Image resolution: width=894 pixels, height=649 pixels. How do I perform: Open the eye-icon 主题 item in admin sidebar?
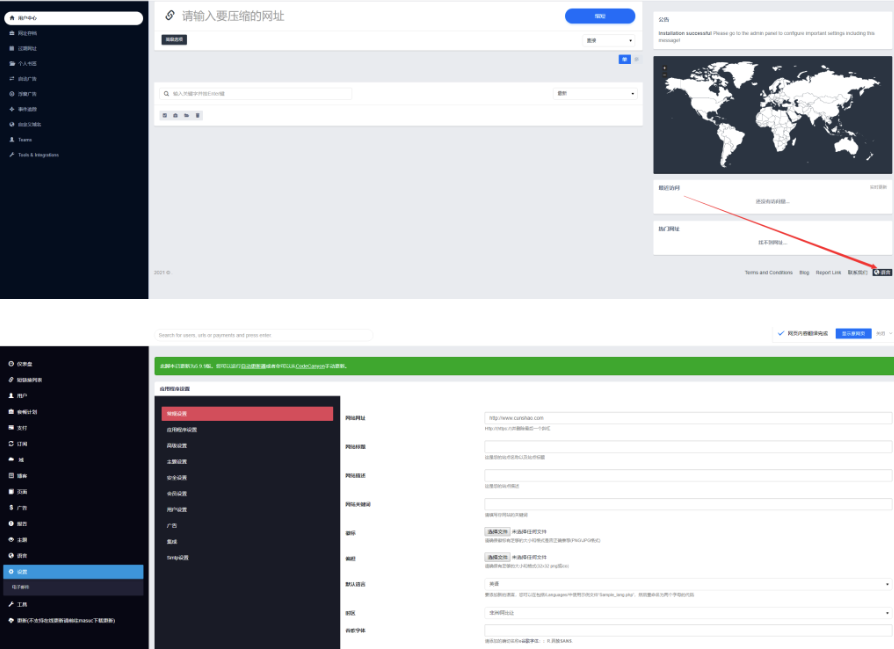[x=18, y=540]
